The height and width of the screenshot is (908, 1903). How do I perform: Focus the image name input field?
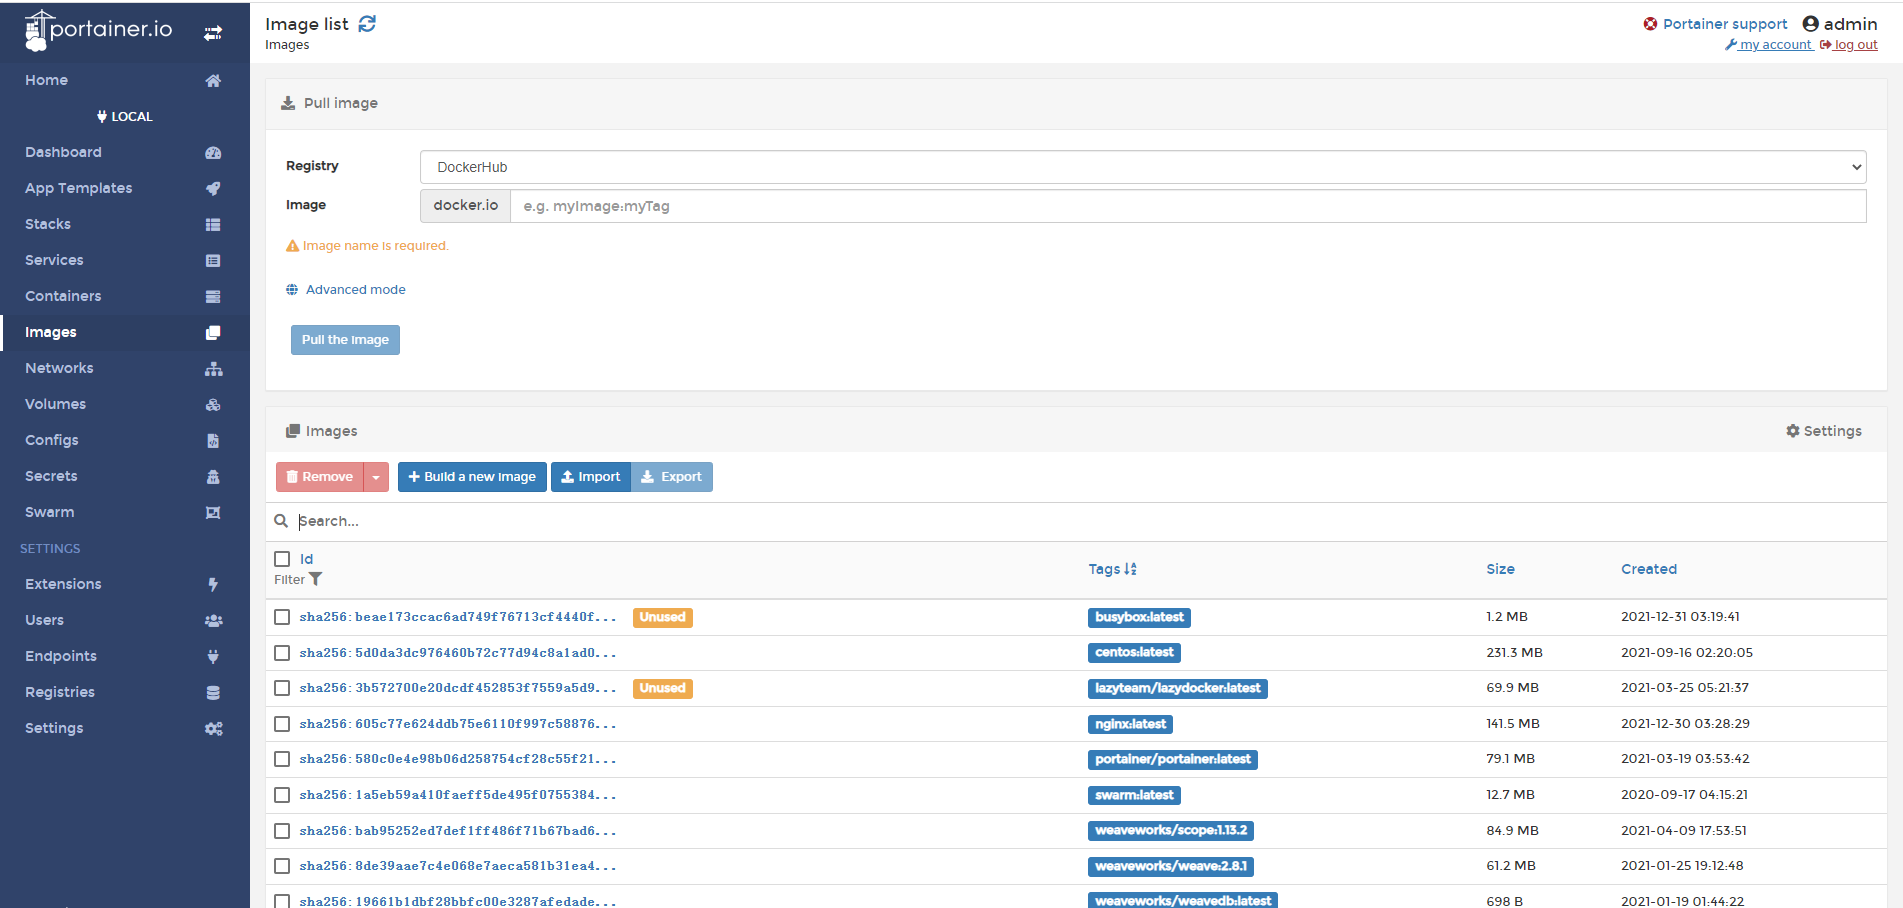click(x=1188, y=206)
